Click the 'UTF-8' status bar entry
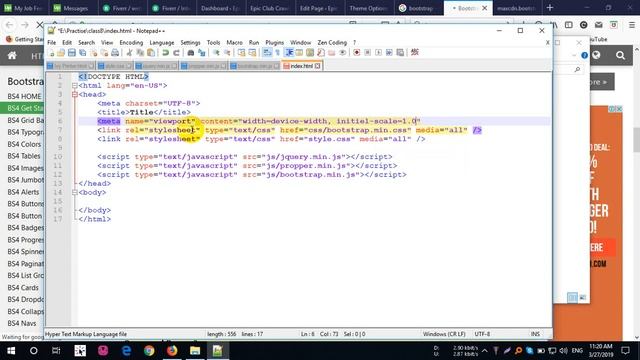Viewport: 640px width, 360px height. click(x=482, y=334)
